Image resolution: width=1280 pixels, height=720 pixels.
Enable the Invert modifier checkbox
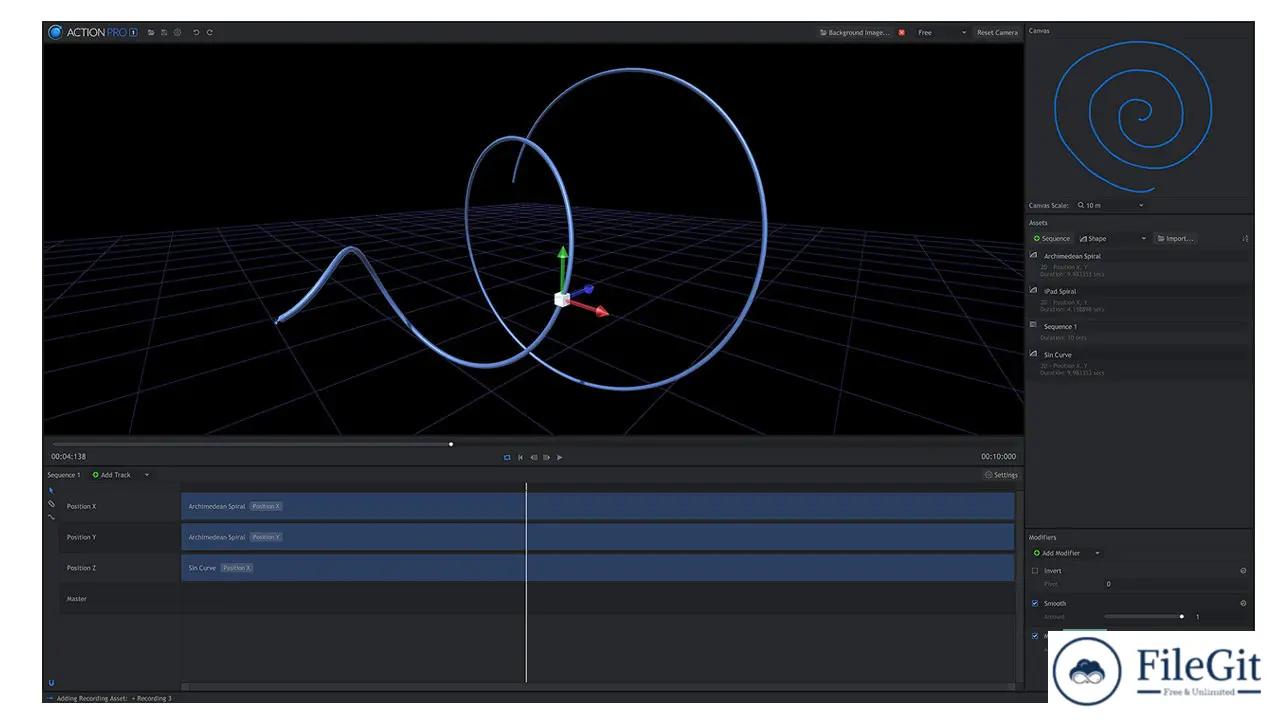[x=1035, y=571]
